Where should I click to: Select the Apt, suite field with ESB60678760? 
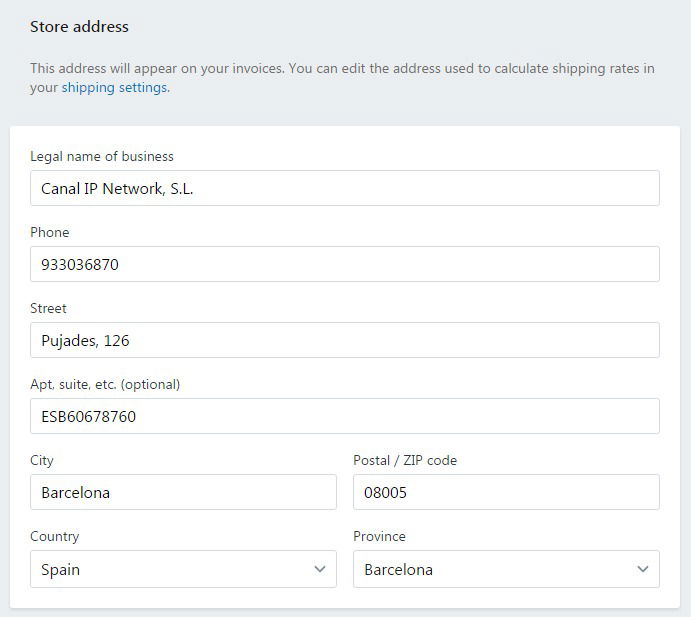click(x=344, y=416)
